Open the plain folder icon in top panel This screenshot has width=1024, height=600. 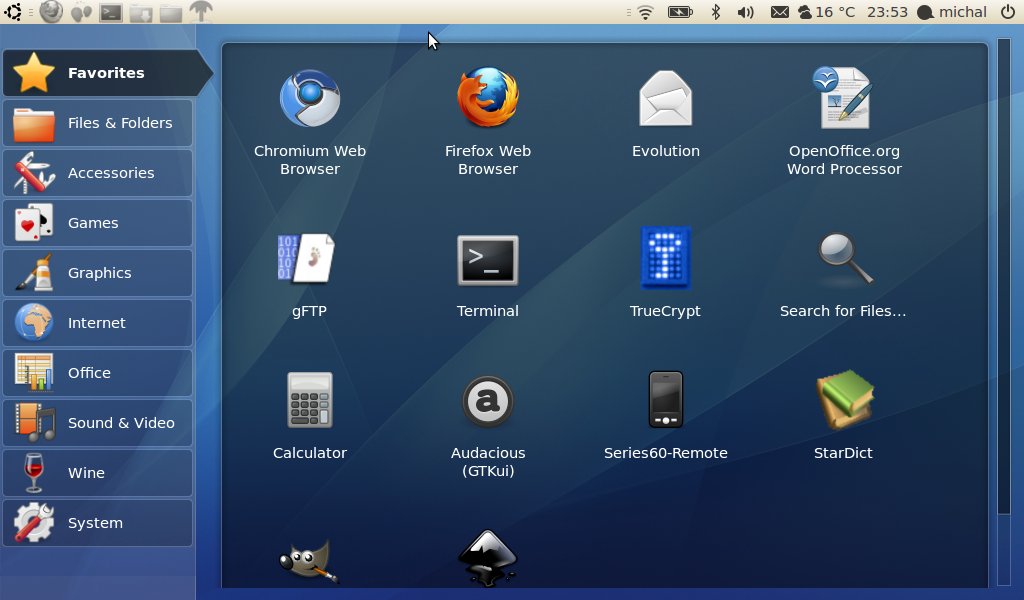(x=170, y=12)
